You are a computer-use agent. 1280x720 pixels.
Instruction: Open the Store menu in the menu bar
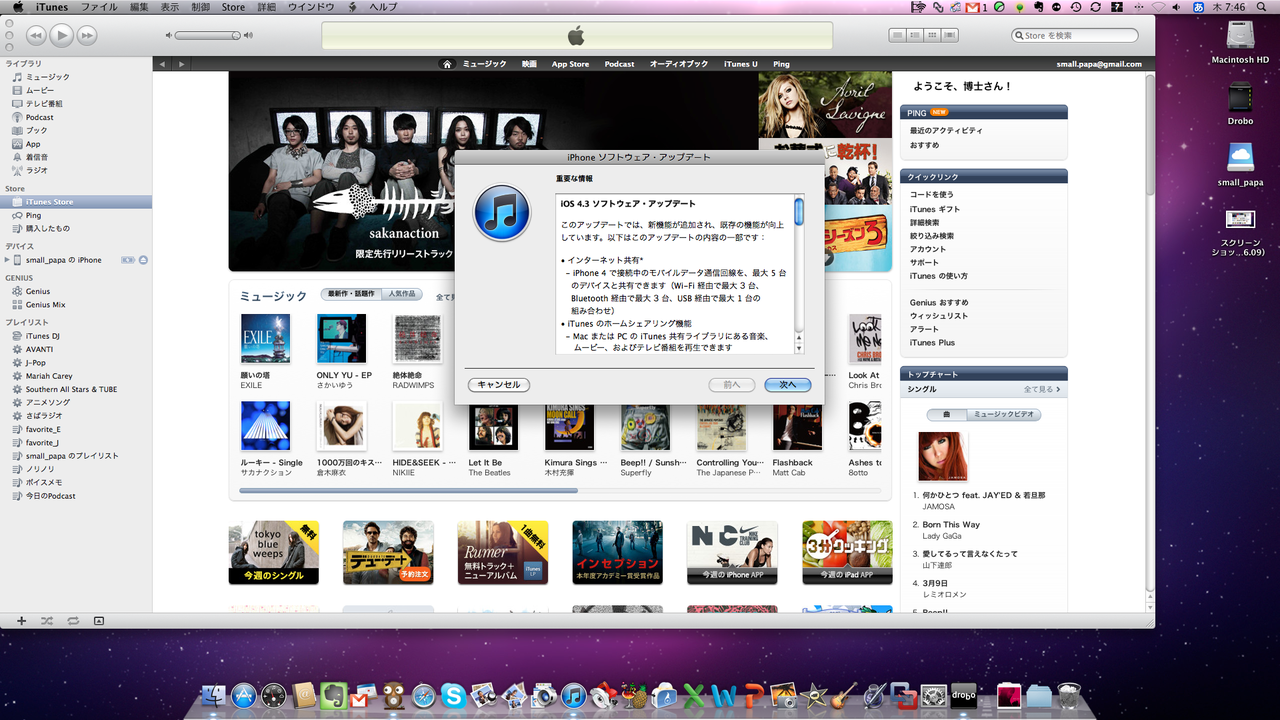pyautogui.click(x=233, y=7)
